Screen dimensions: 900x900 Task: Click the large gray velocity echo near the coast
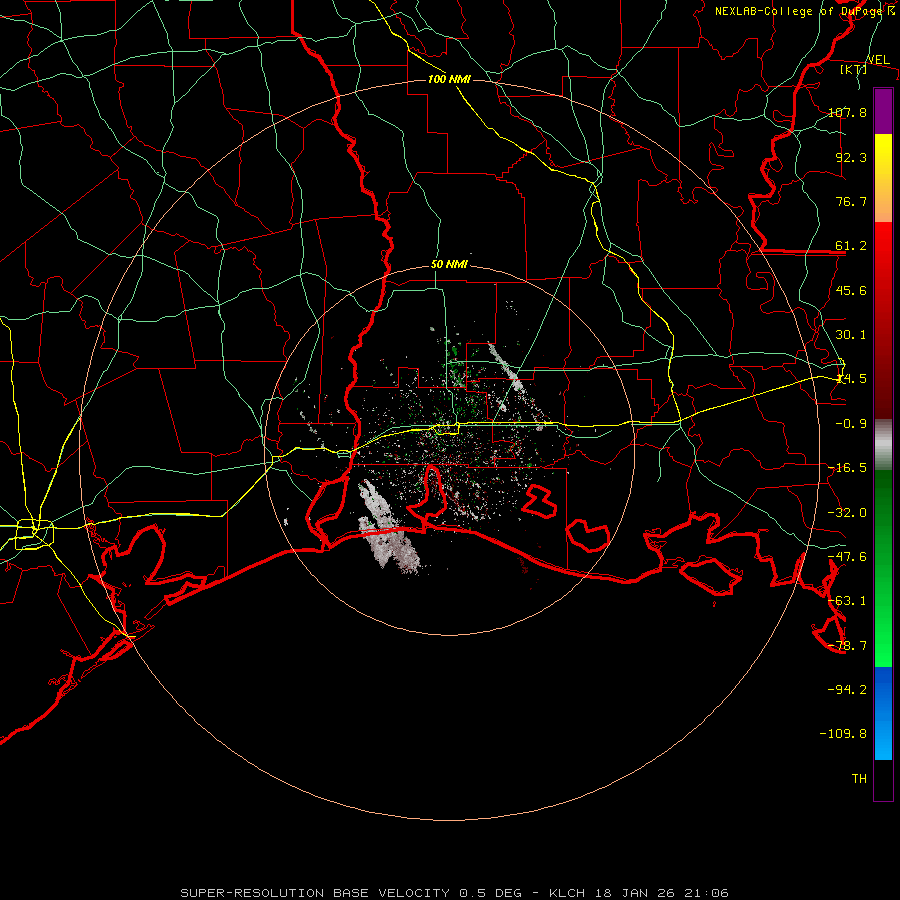click(387, 531)
